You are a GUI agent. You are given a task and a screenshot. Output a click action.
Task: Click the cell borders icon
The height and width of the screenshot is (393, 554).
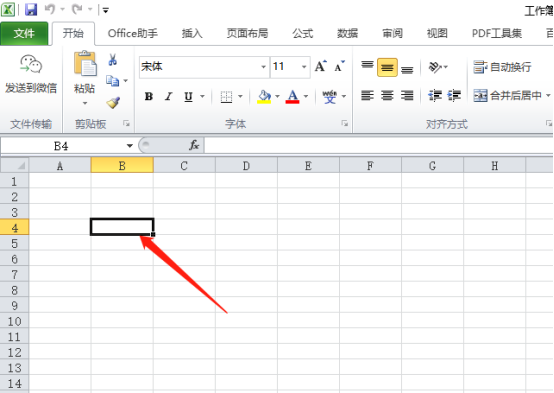[x=226, y=96]
